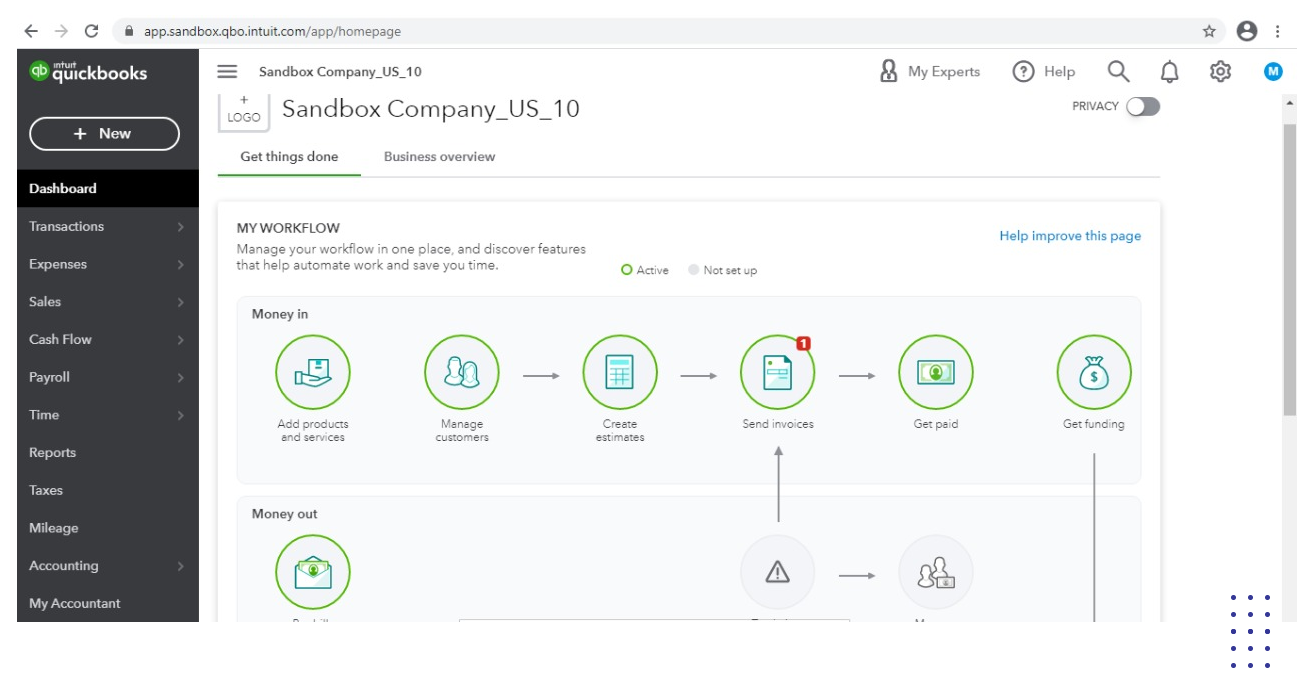This screenshot has width=1311, height=692.
Task: Open the Chrome three-dot menu
Action: coord(1278,31)
